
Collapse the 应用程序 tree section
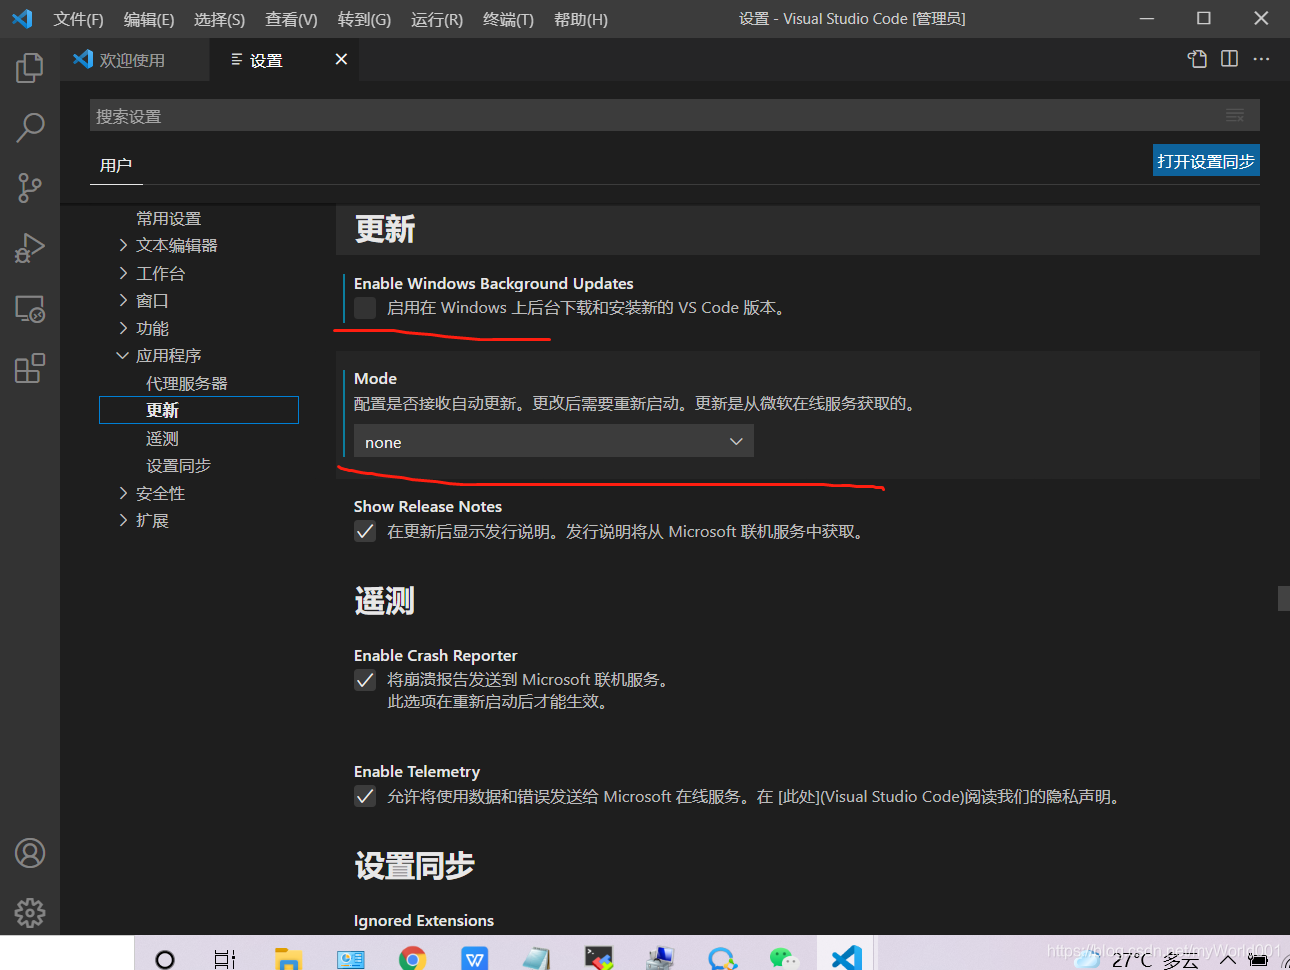[x=123, y=355]
